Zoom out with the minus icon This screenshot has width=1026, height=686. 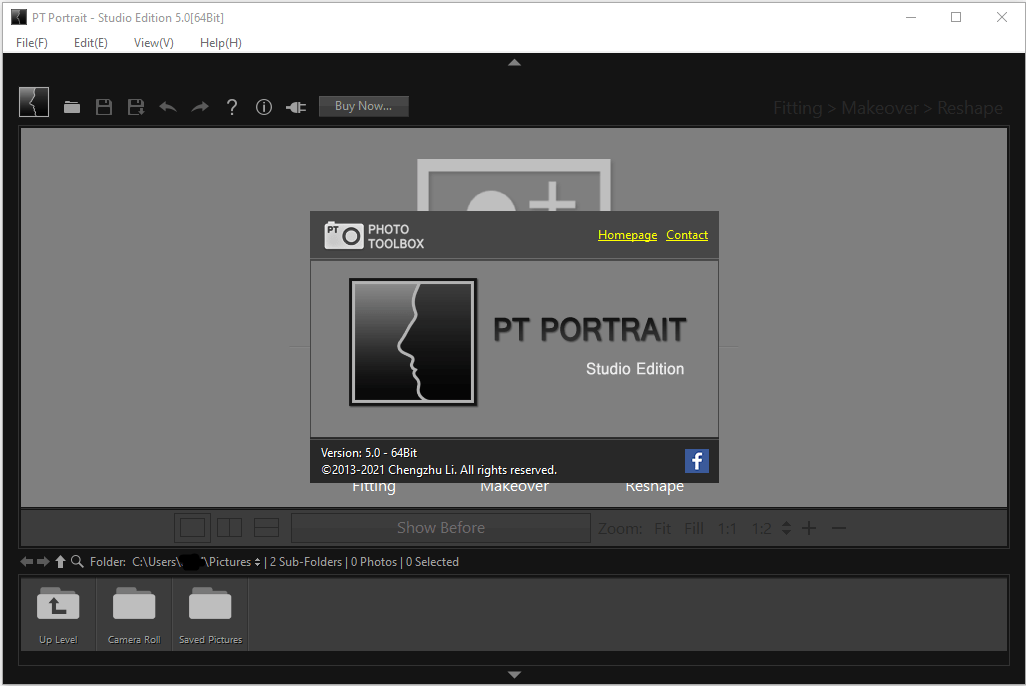click(x=839, y=528)
